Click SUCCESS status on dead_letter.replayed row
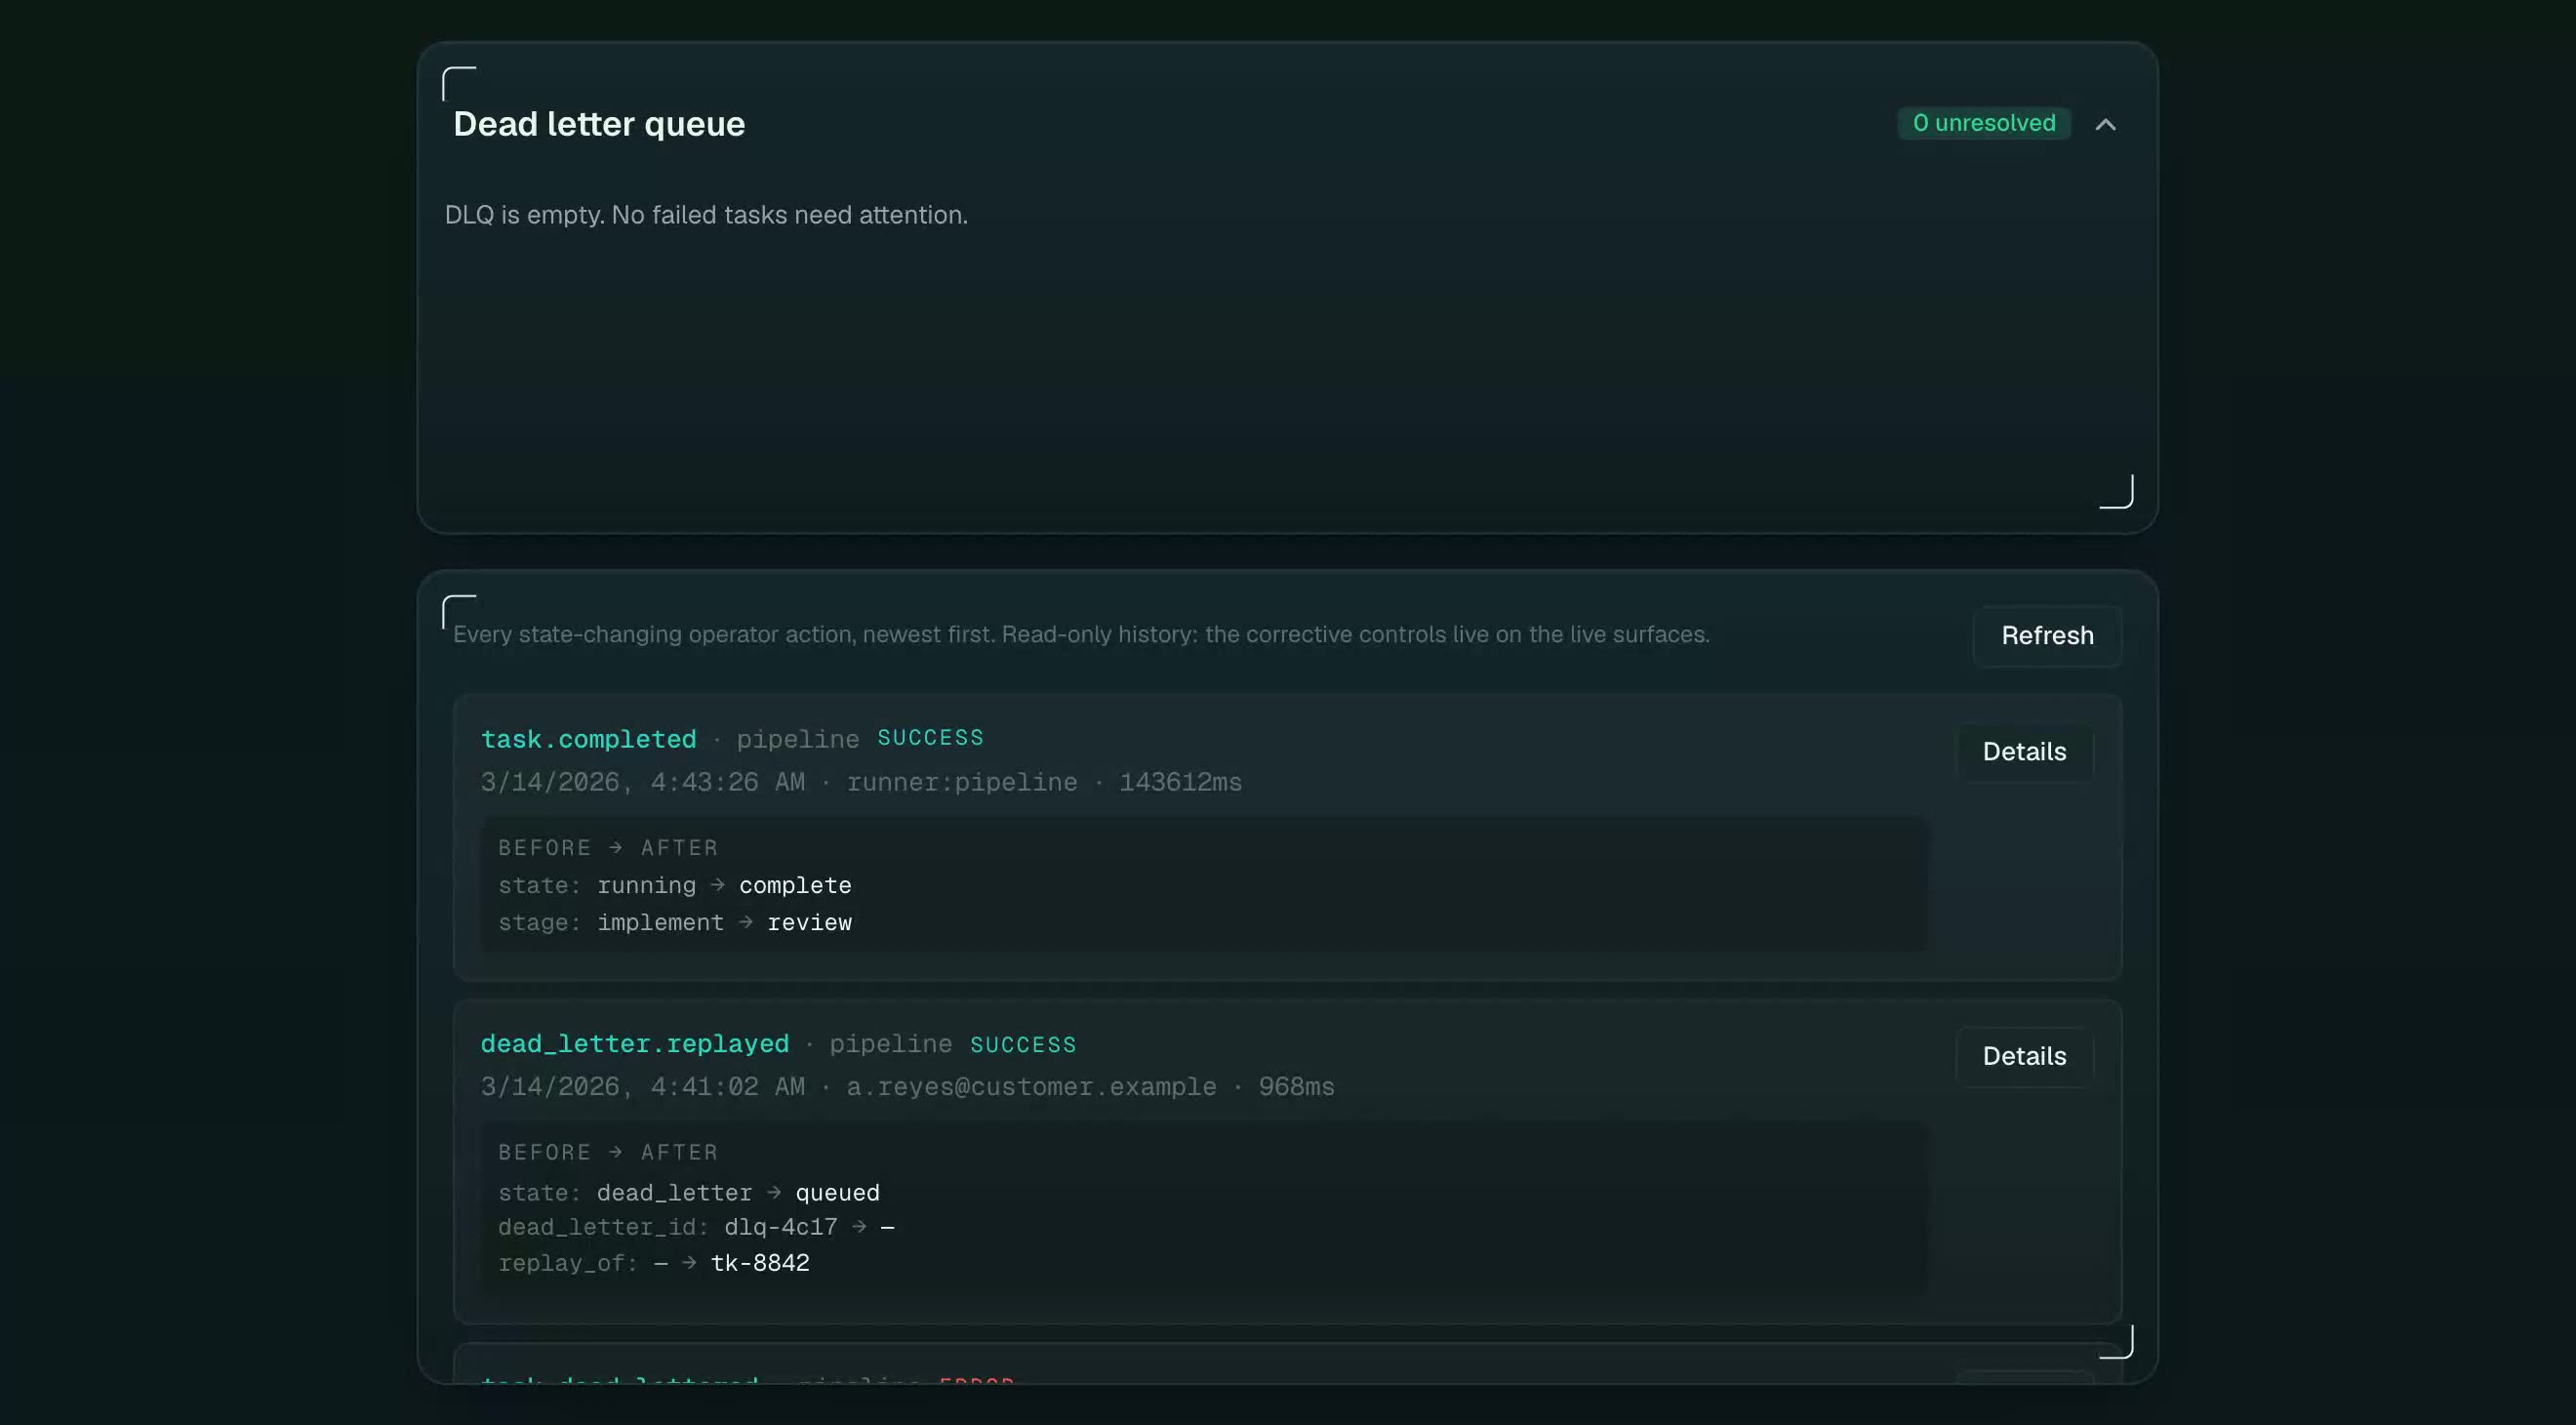 [x=1023, y=1045]
